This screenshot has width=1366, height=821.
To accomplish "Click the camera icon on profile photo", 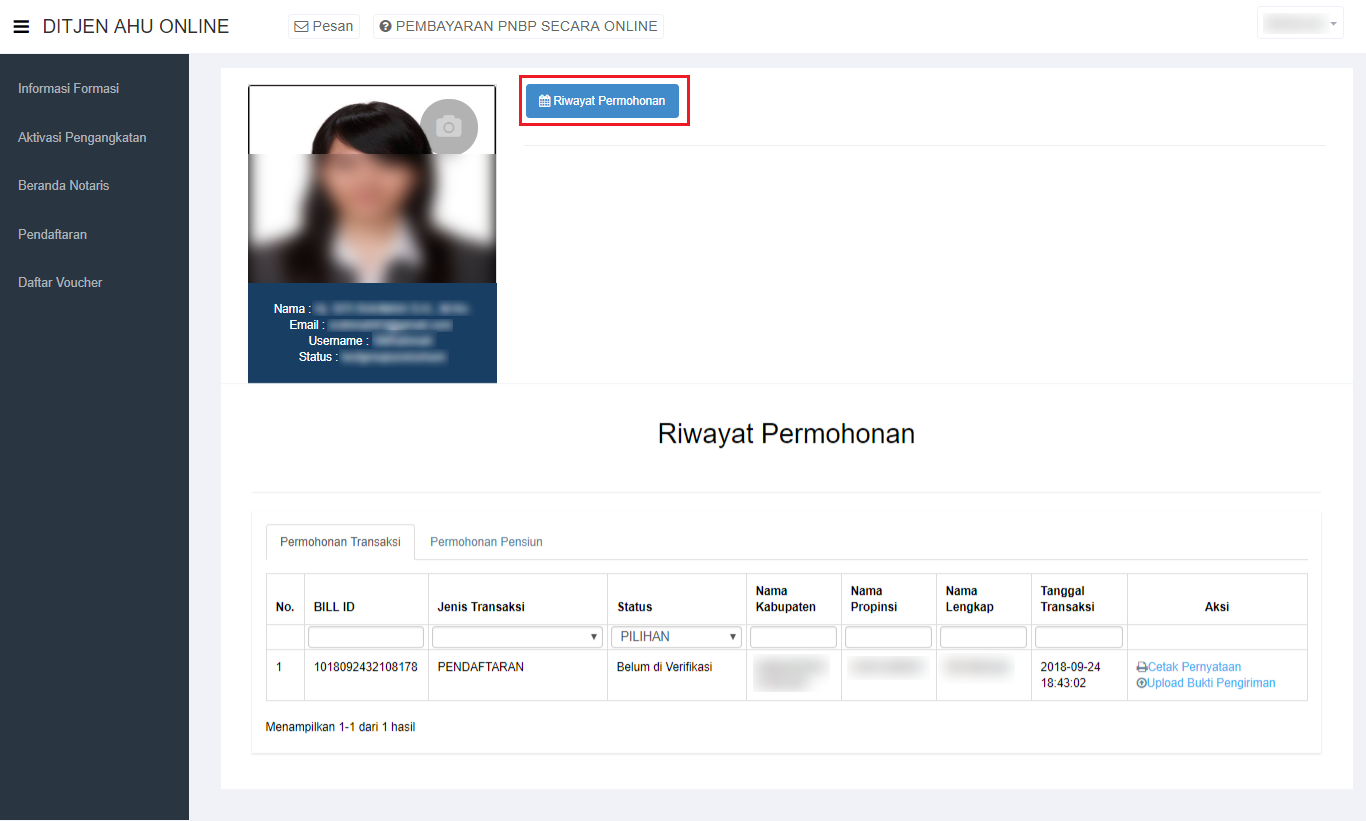I will tap(449, 127).
